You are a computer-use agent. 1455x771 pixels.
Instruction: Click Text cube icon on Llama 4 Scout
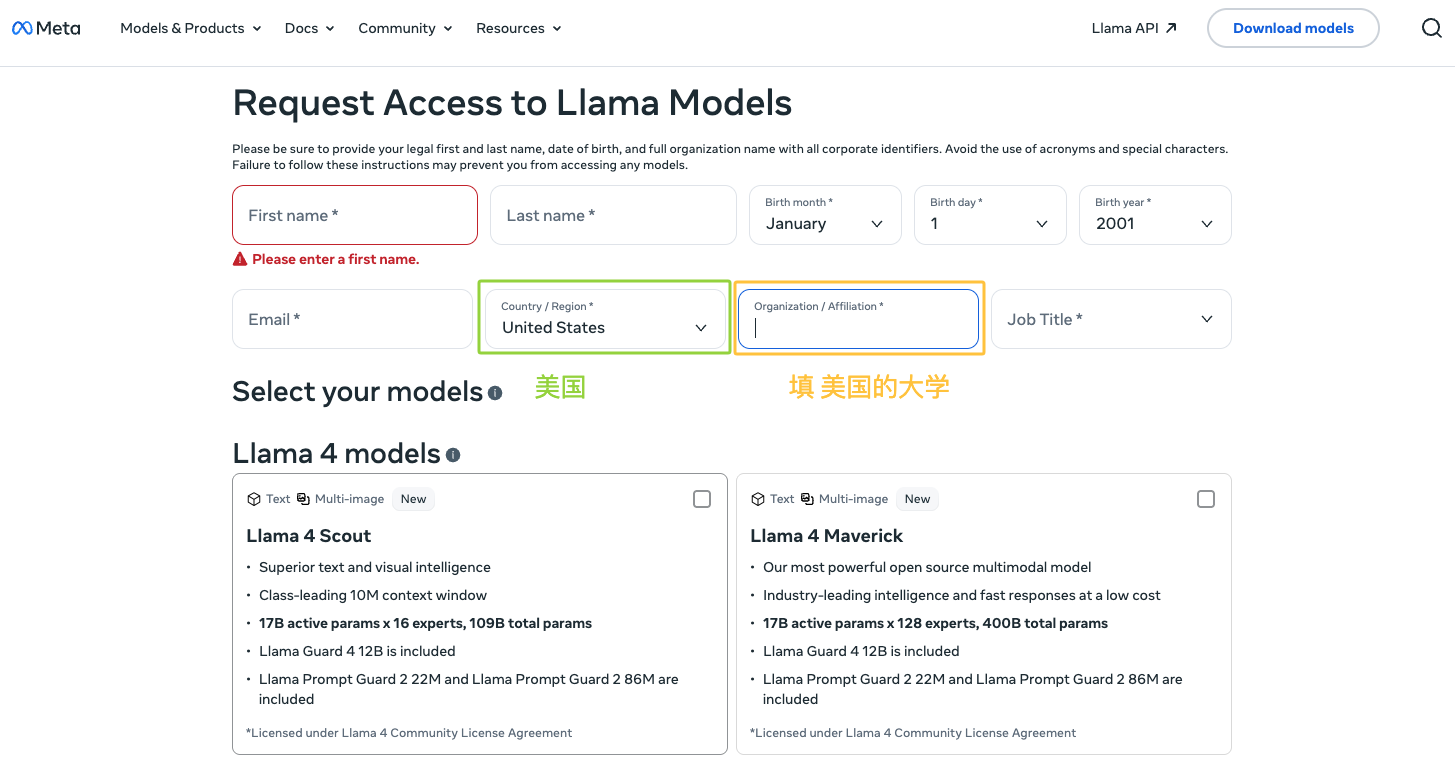pyautogui.click(x=254, y=499)
